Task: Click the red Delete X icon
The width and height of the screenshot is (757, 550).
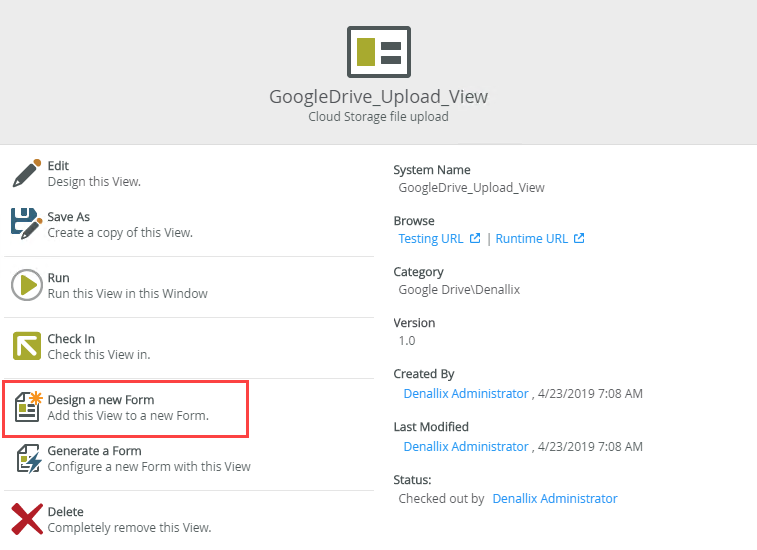Action: 27,519
